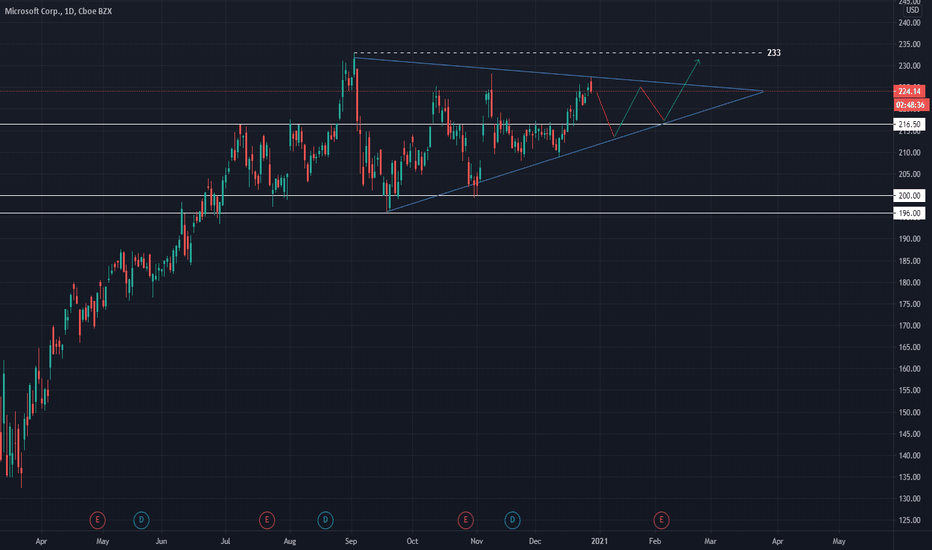This screenshot has height=550, width=932.
Task: Select the dashed 233 resistance line
Action: tap(558, 53)
